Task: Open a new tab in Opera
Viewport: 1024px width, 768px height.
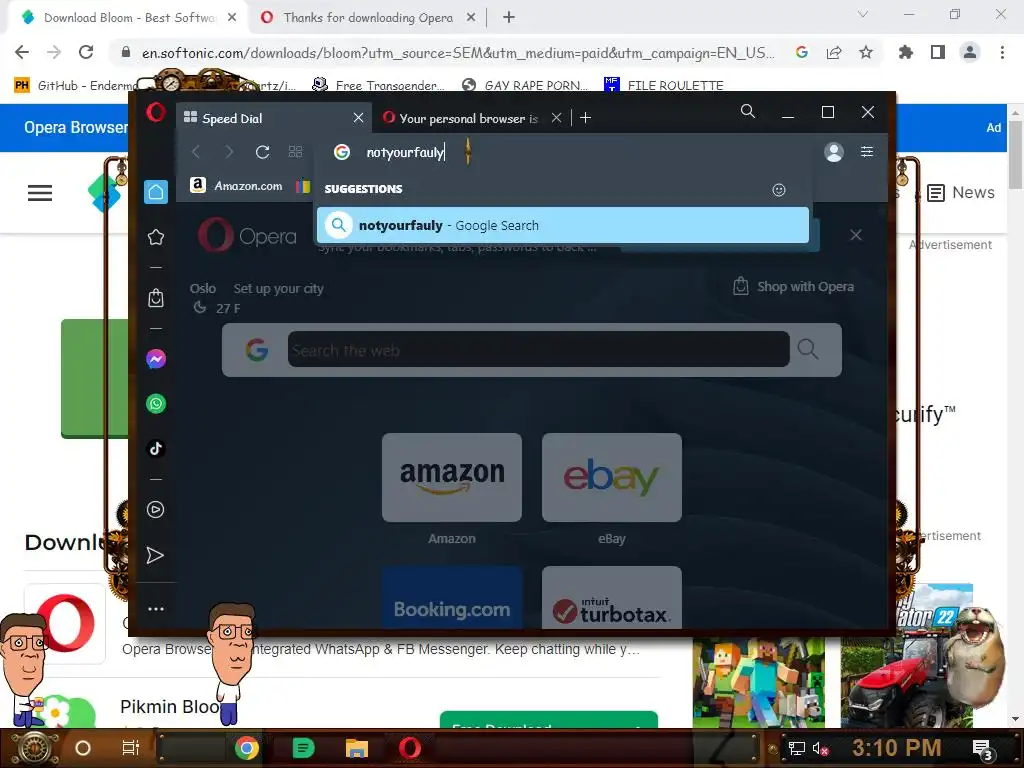Action: pos(585,118)
